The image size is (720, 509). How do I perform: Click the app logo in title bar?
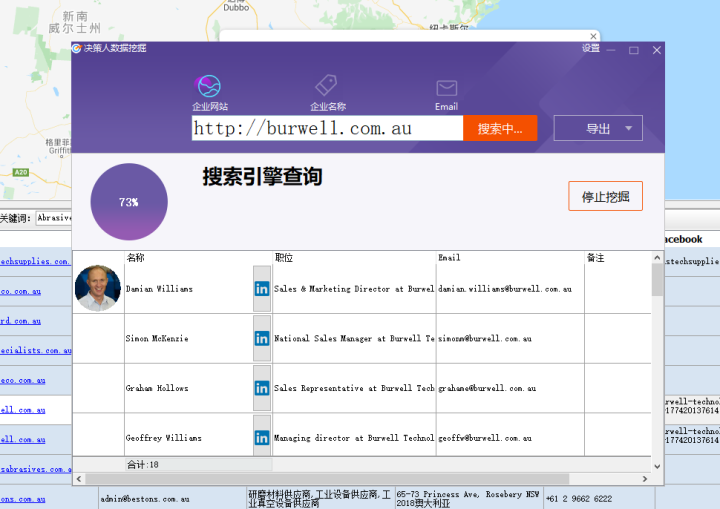pos(76,48)
